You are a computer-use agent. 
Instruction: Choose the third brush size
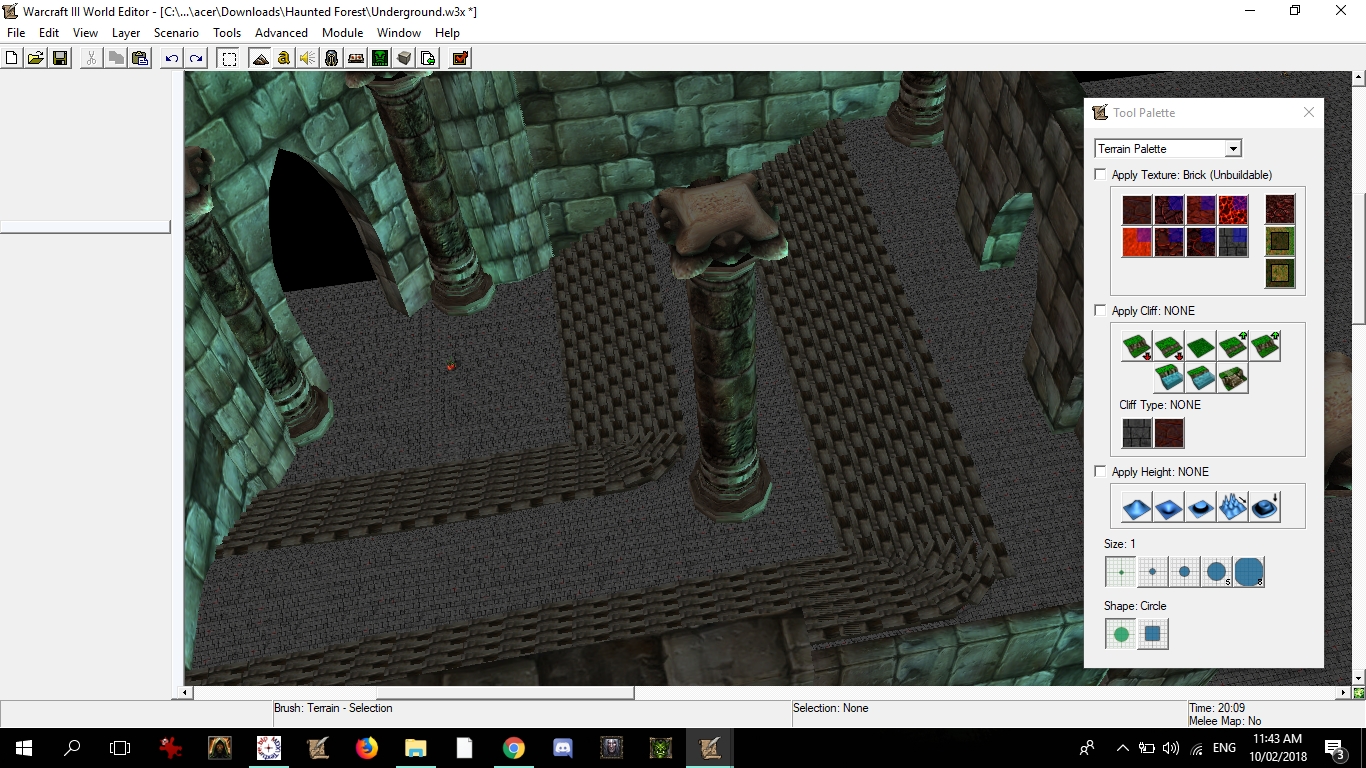click(x=1184, y=572)
